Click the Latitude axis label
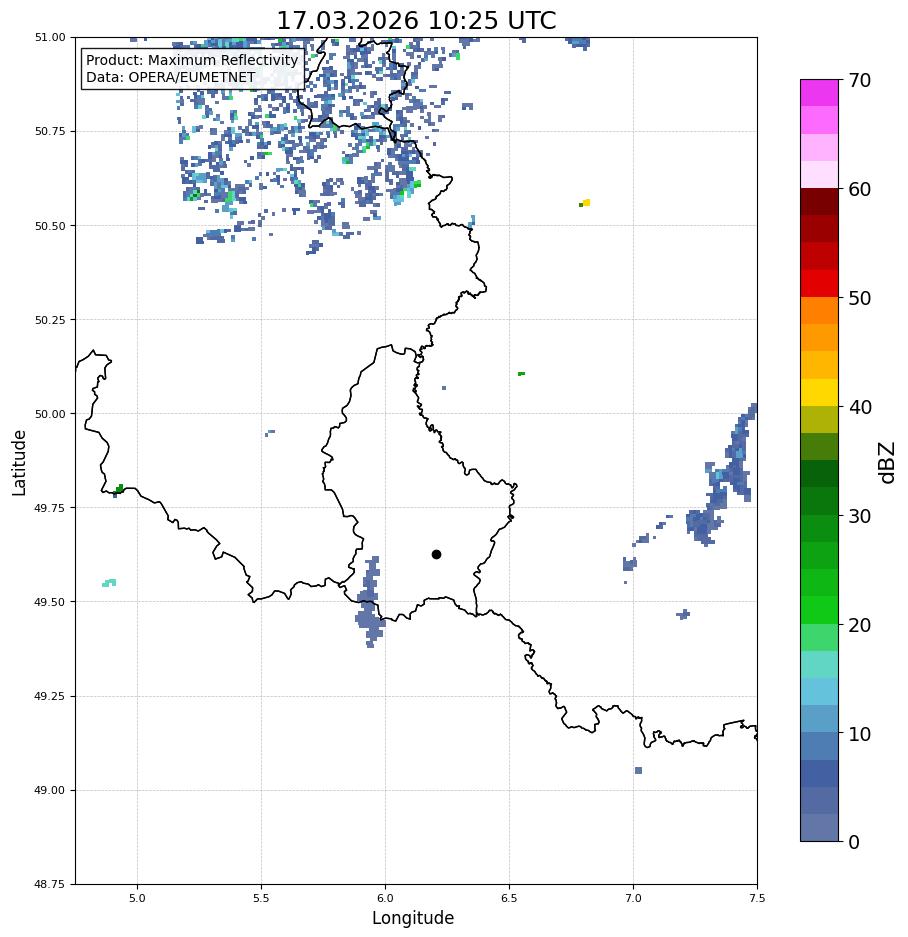 click(19, 463)
